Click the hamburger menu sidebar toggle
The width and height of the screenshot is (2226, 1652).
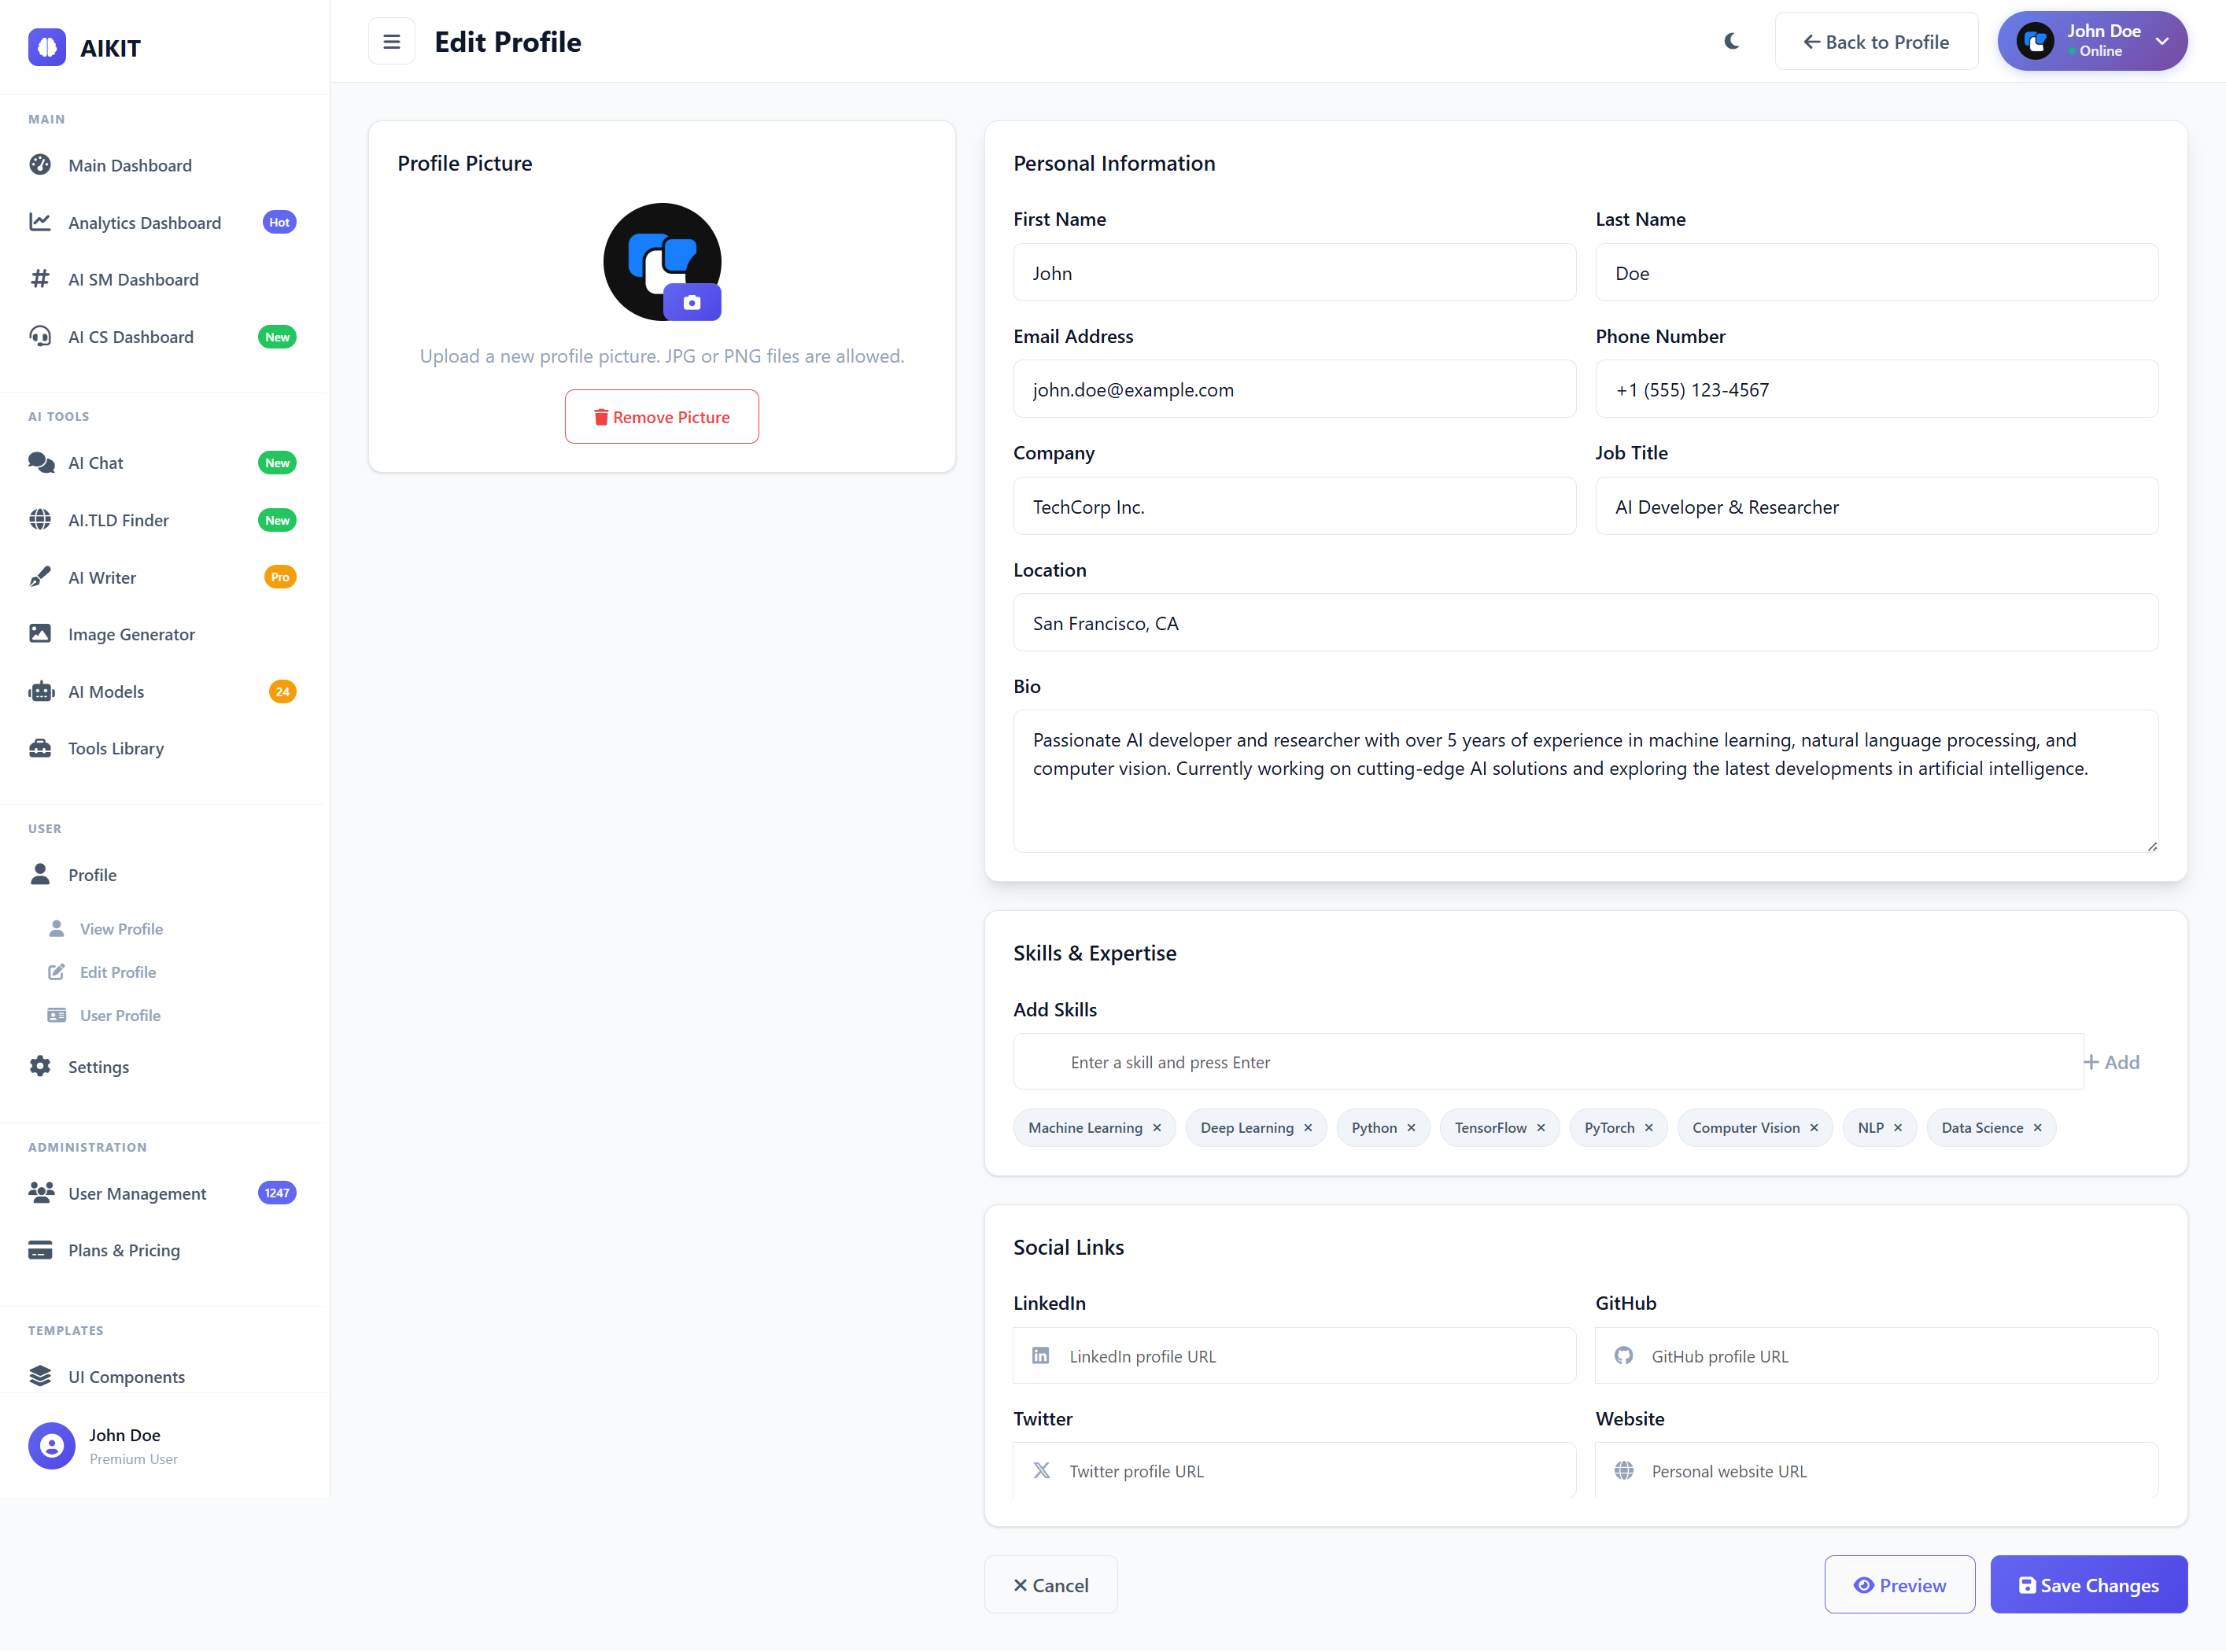[391, 42]
